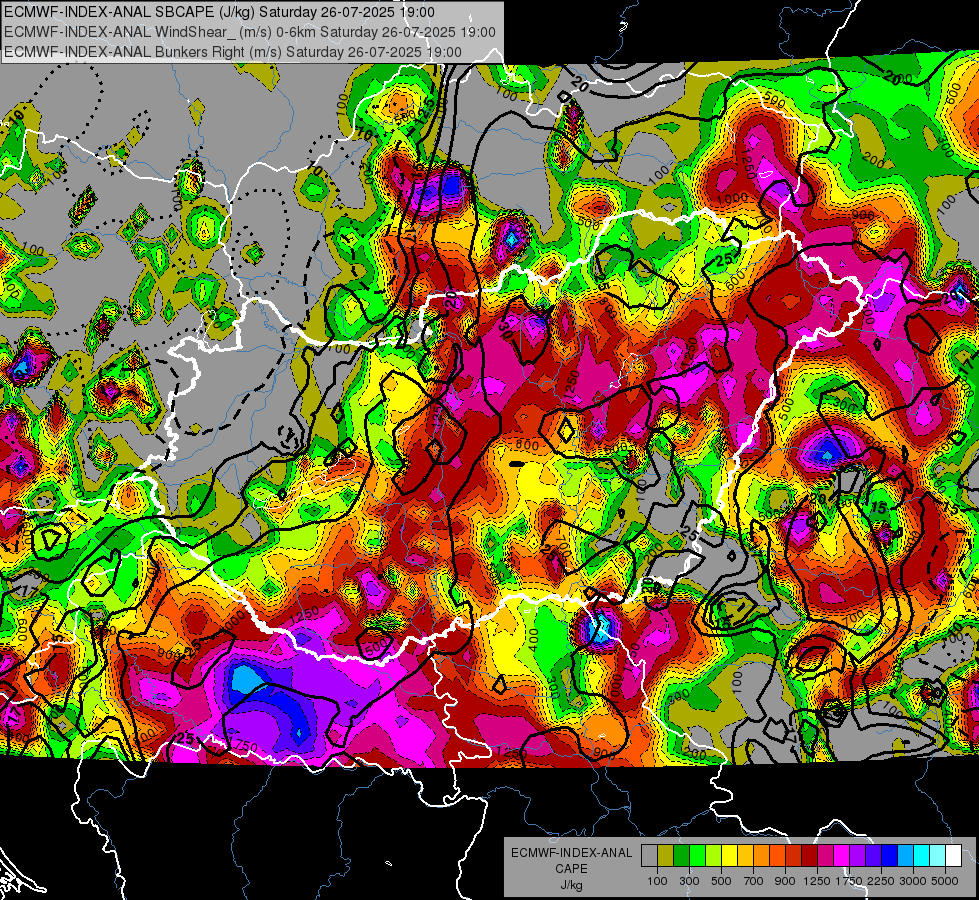The width and height of the screenshot is (979, 900).
Task: Click the CAPE label in the legend
Action: click(572, 868)
